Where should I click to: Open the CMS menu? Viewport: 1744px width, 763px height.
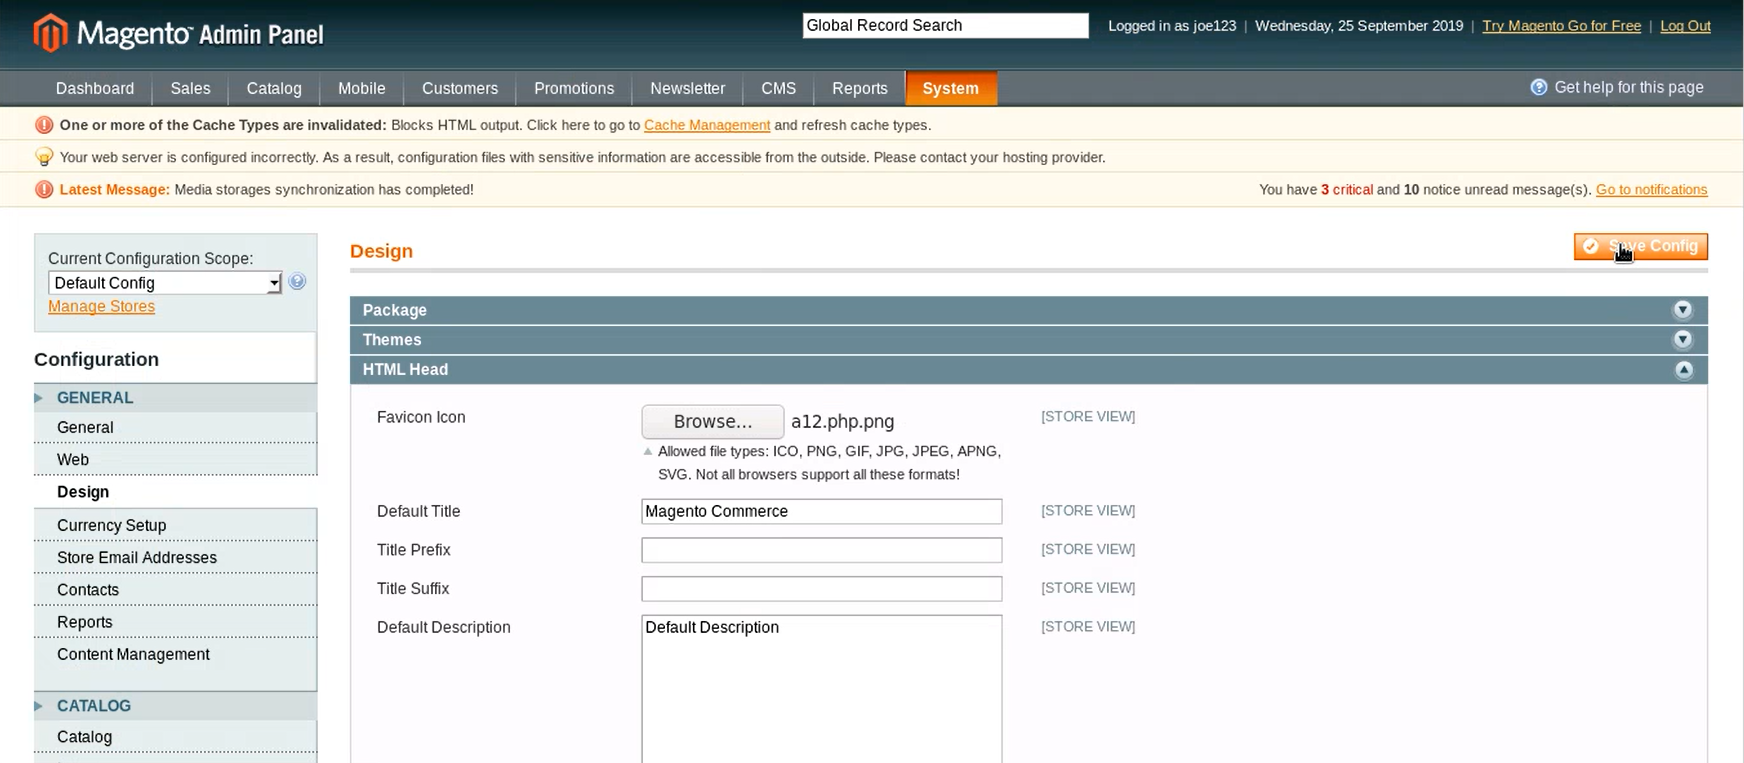[x=778, y=88]
